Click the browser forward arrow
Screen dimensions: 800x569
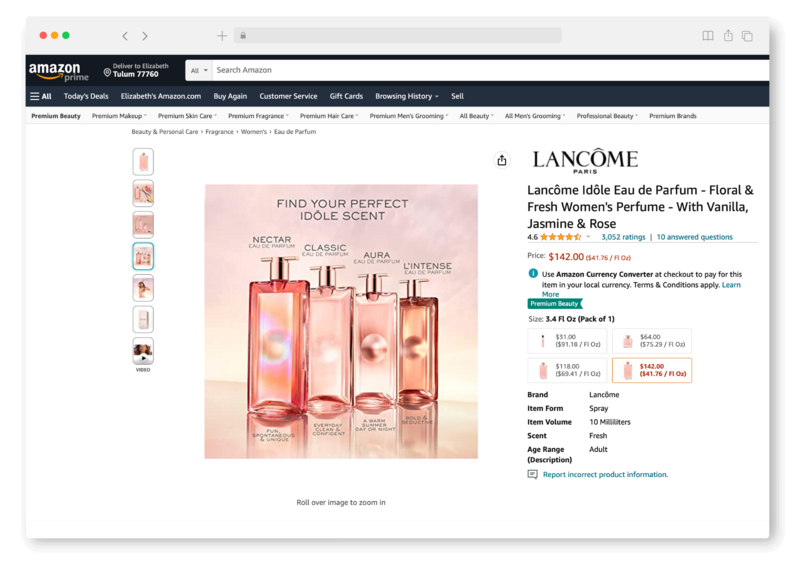coord(145,36)
